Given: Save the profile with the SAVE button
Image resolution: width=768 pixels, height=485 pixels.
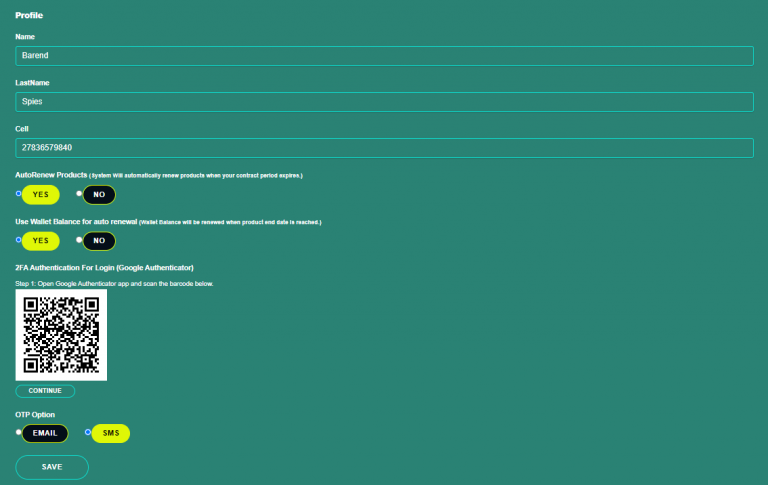Looking at the screenshot, I should point(52,467).
